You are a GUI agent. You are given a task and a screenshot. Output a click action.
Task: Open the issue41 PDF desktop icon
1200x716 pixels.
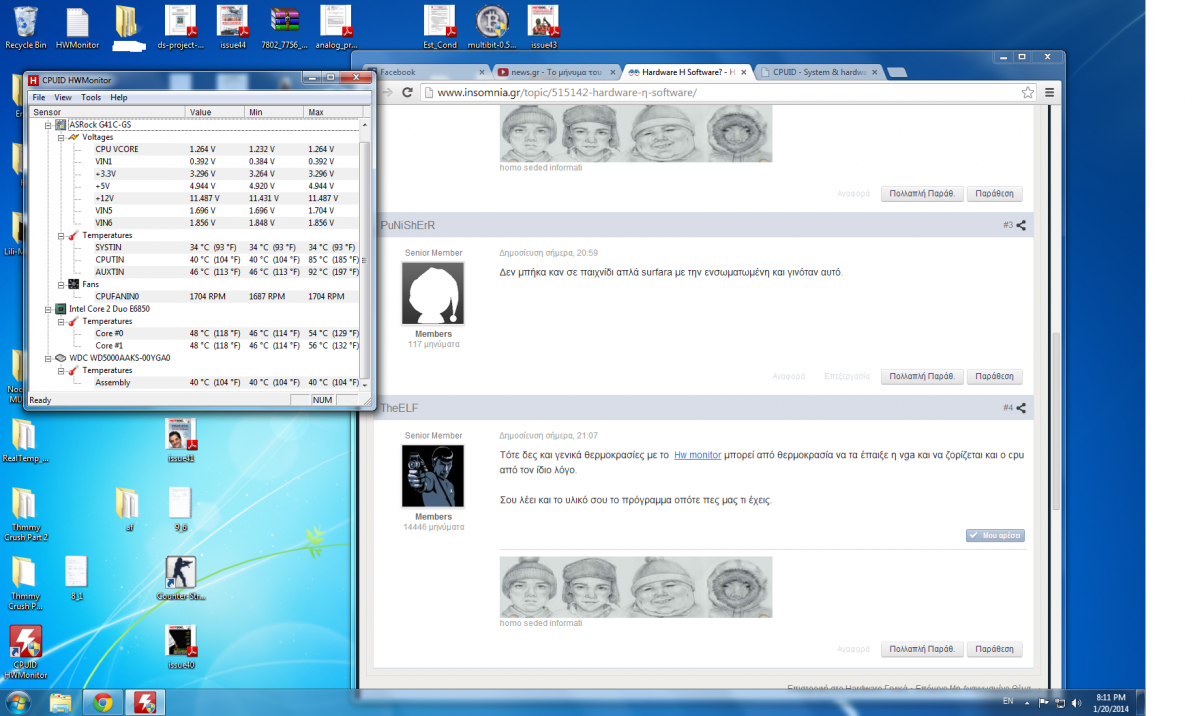tap(181, 441)
